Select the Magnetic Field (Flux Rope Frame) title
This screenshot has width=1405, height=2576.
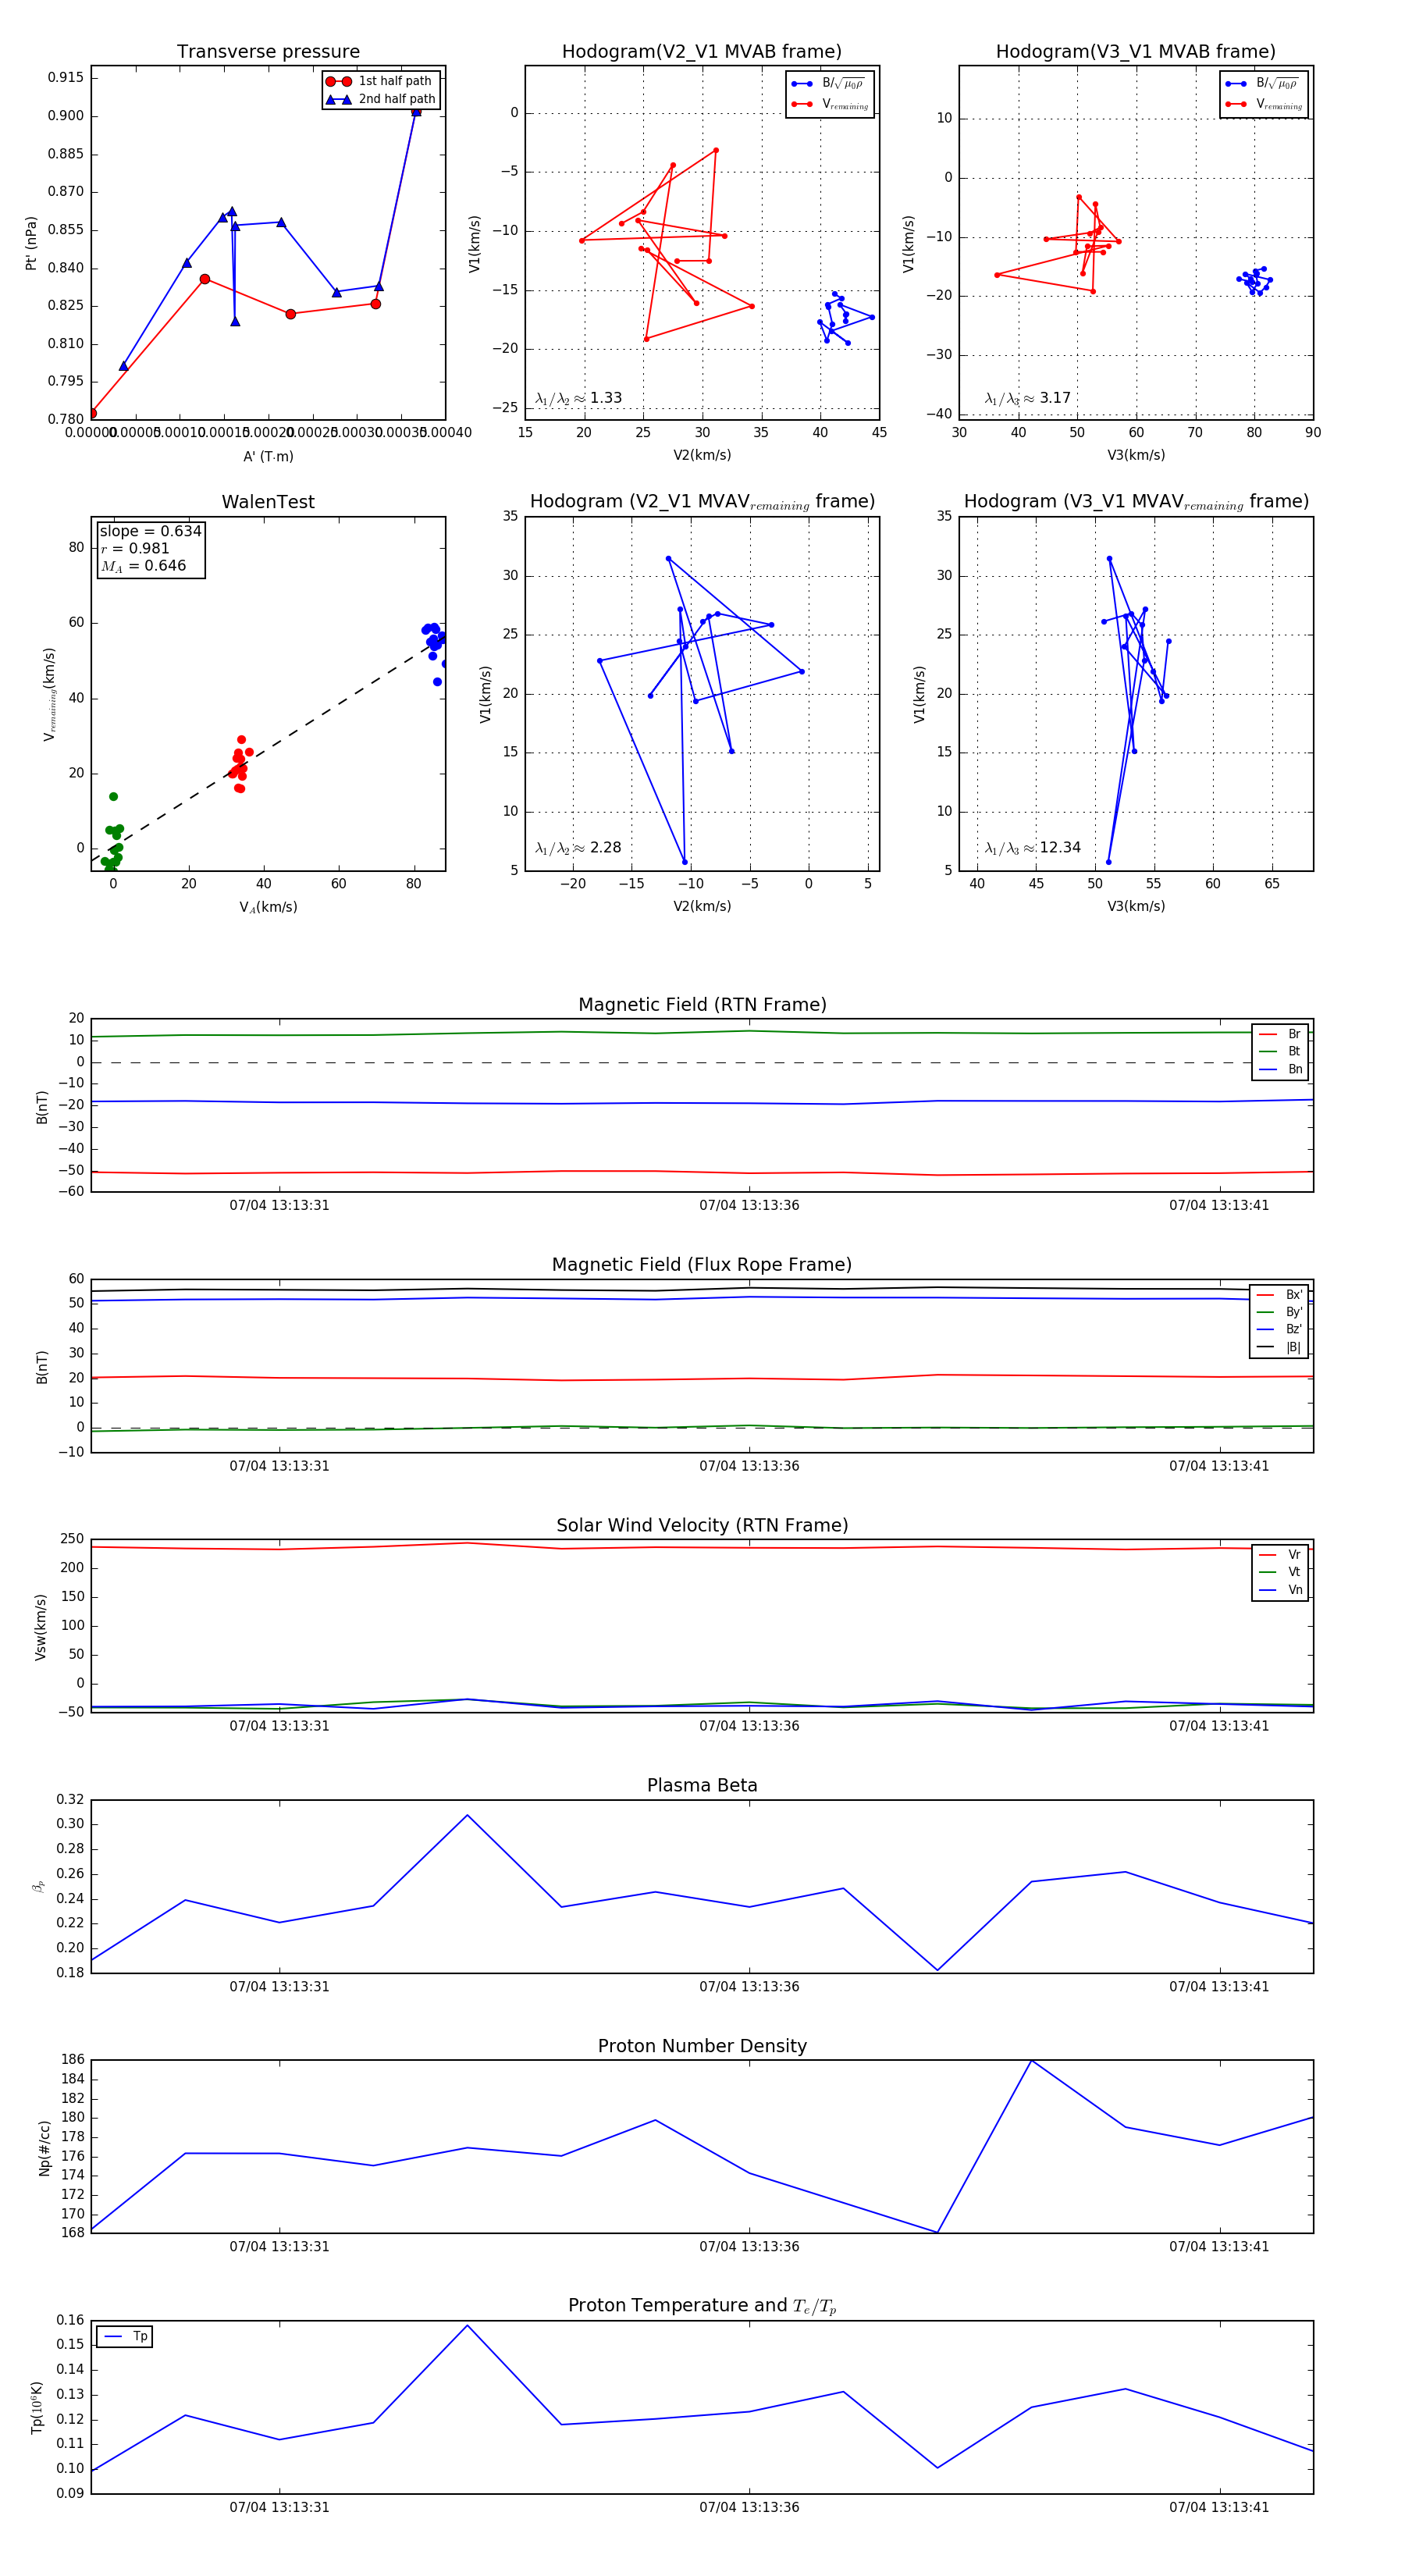coord(702,1265)
